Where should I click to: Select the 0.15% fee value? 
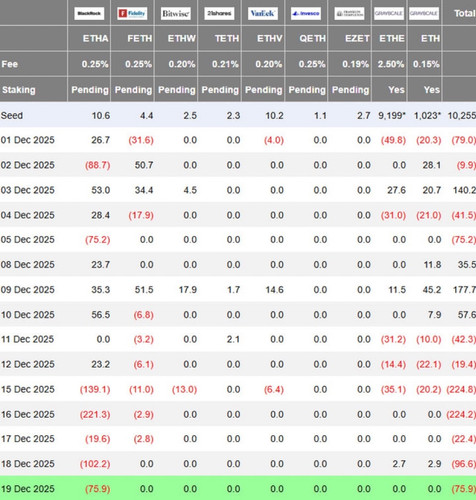click(426, 64)
